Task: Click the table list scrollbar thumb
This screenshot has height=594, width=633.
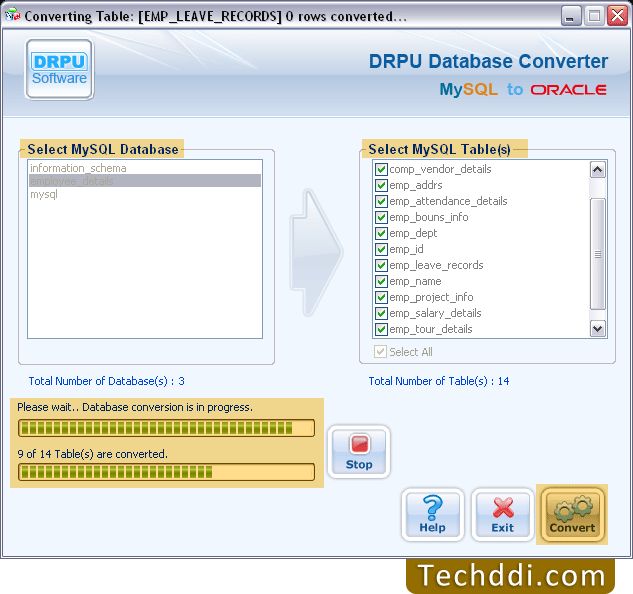Action: 597,254
